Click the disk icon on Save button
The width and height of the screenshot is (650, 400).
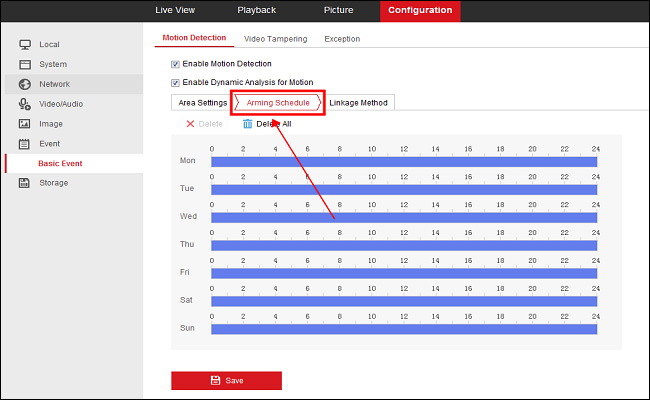[x=216, y=380]
